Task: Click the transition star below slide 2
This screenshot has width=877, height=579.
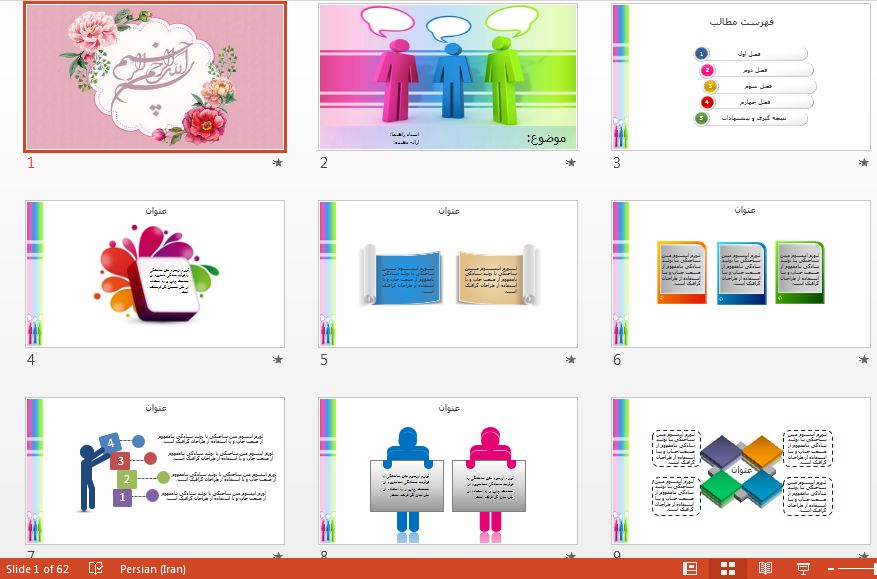Action: (x=571, y=162)
